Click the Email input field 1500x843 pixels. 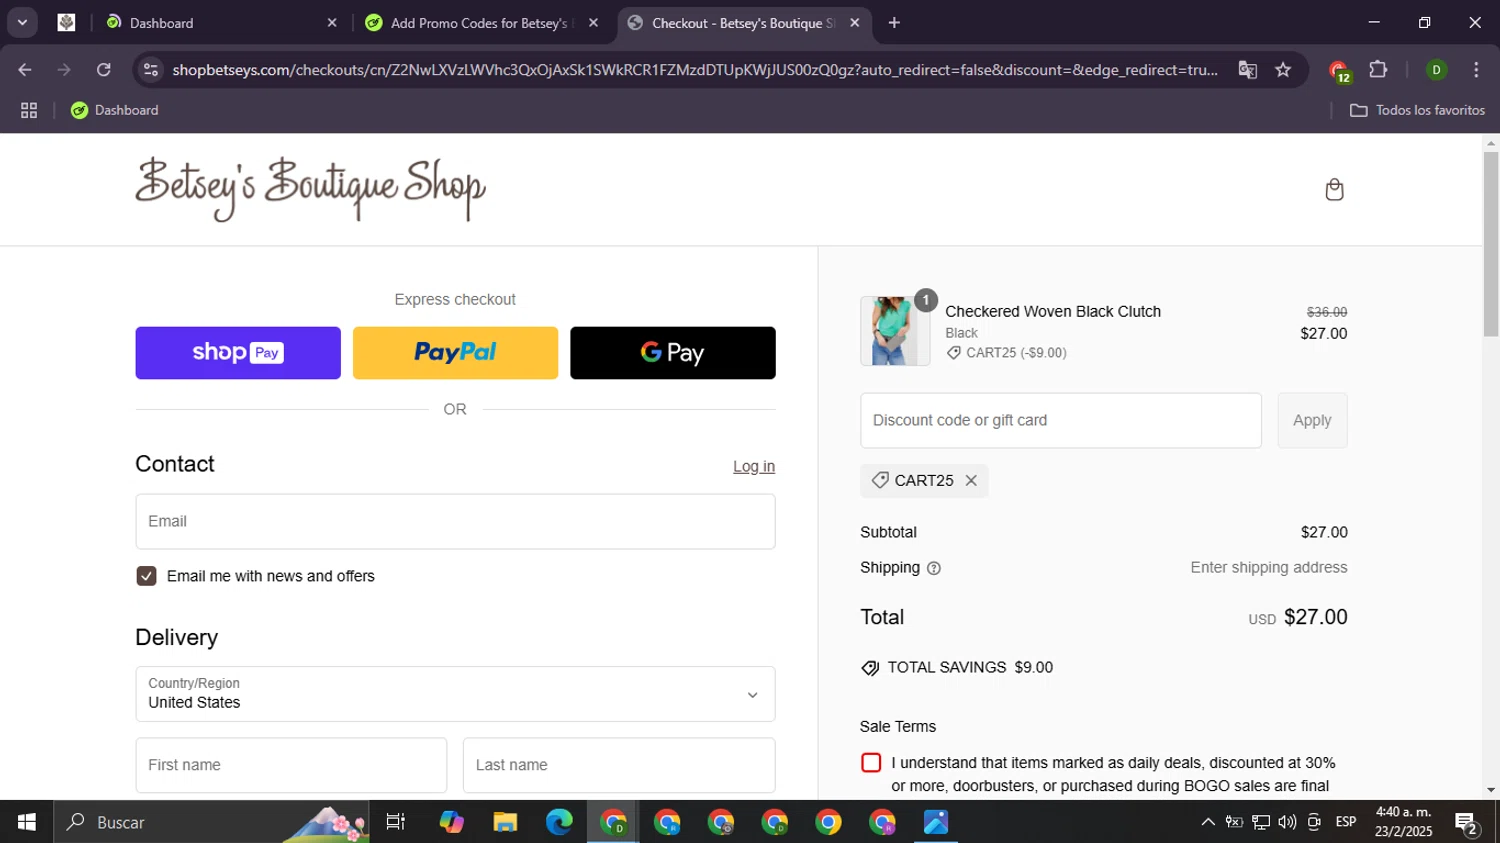pos(455,522)
